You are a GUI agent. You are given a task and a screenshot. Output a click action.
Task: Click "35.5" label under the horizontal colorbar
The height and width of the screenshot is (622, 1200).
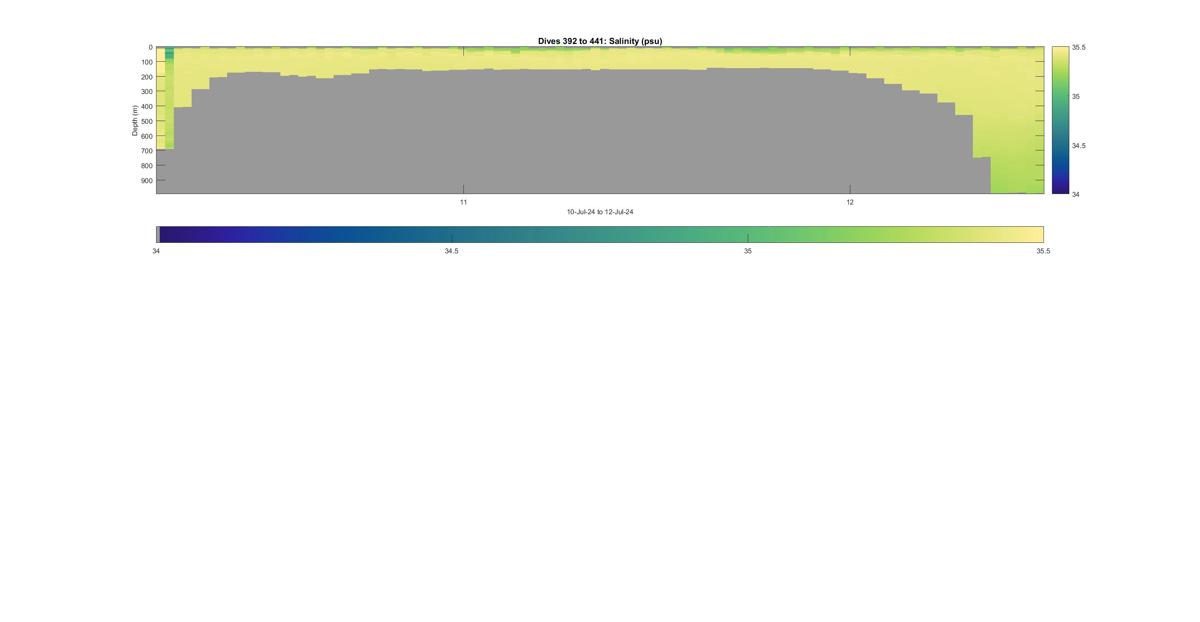point(1043,251)
